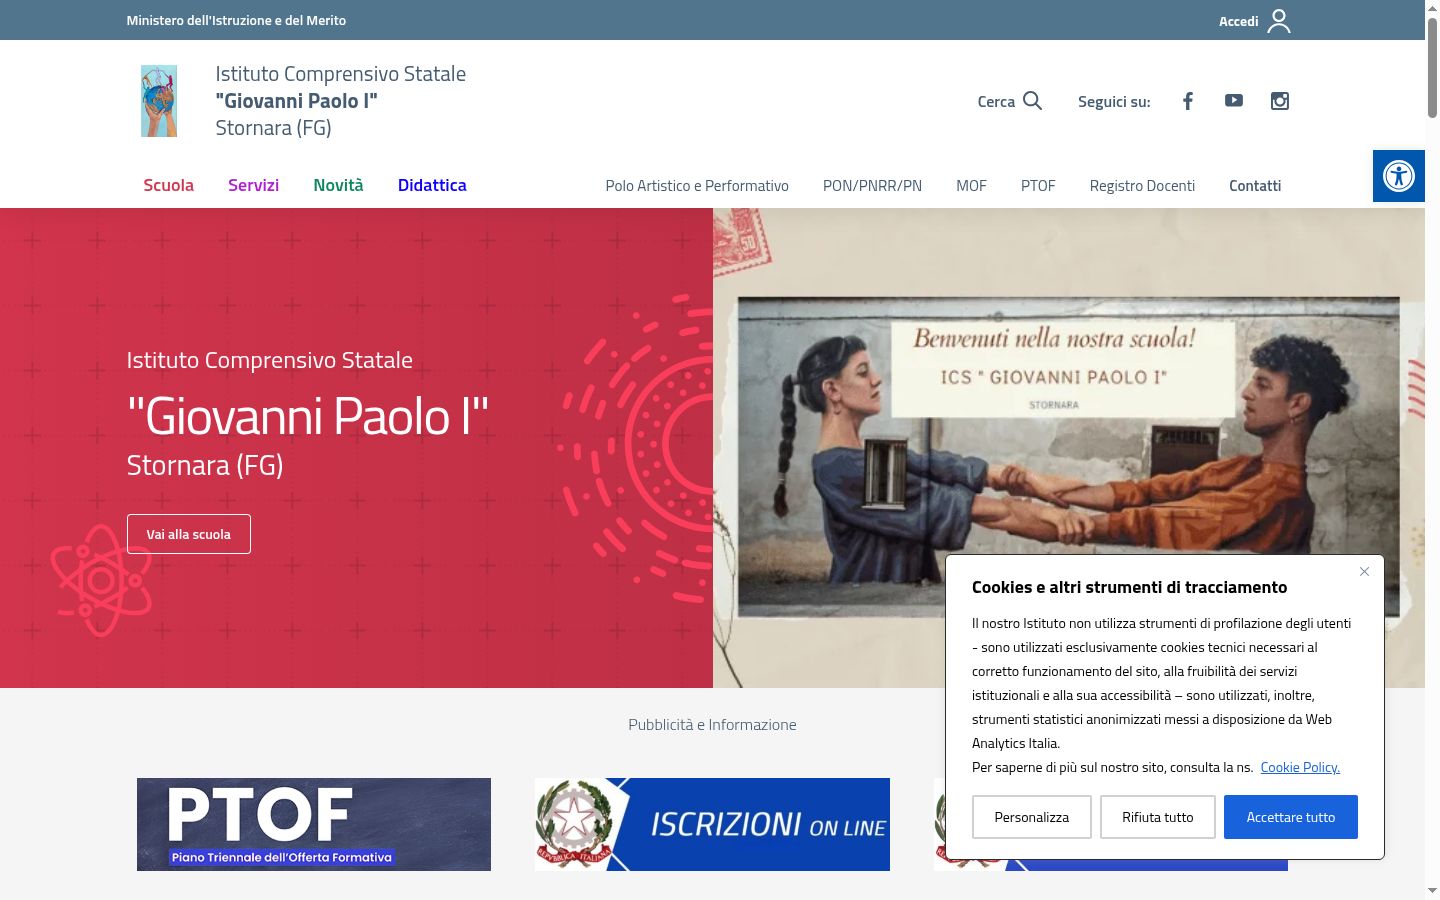1440x900 pixels.
Task: Open the Servizi menu
Action: pyautogui.click(x=253, y=185)
